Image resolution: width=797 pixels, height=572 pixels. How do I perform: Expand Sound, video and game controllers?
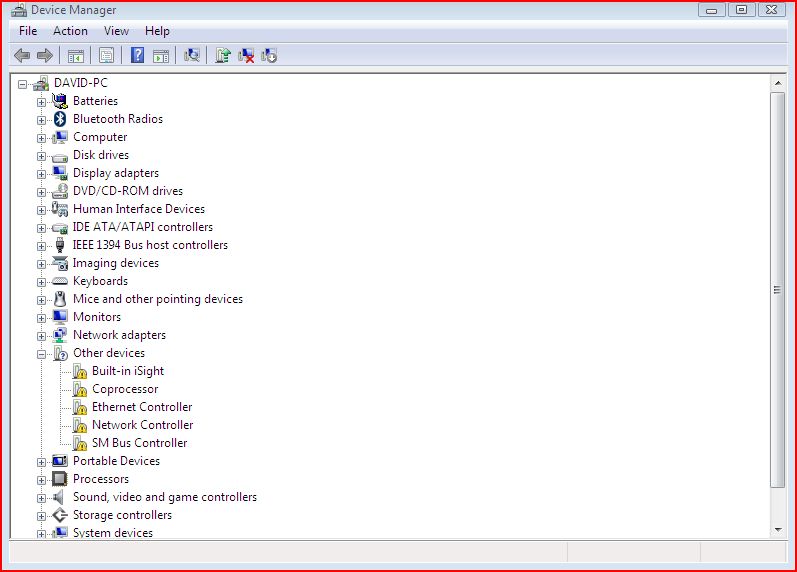pos(41,498)
